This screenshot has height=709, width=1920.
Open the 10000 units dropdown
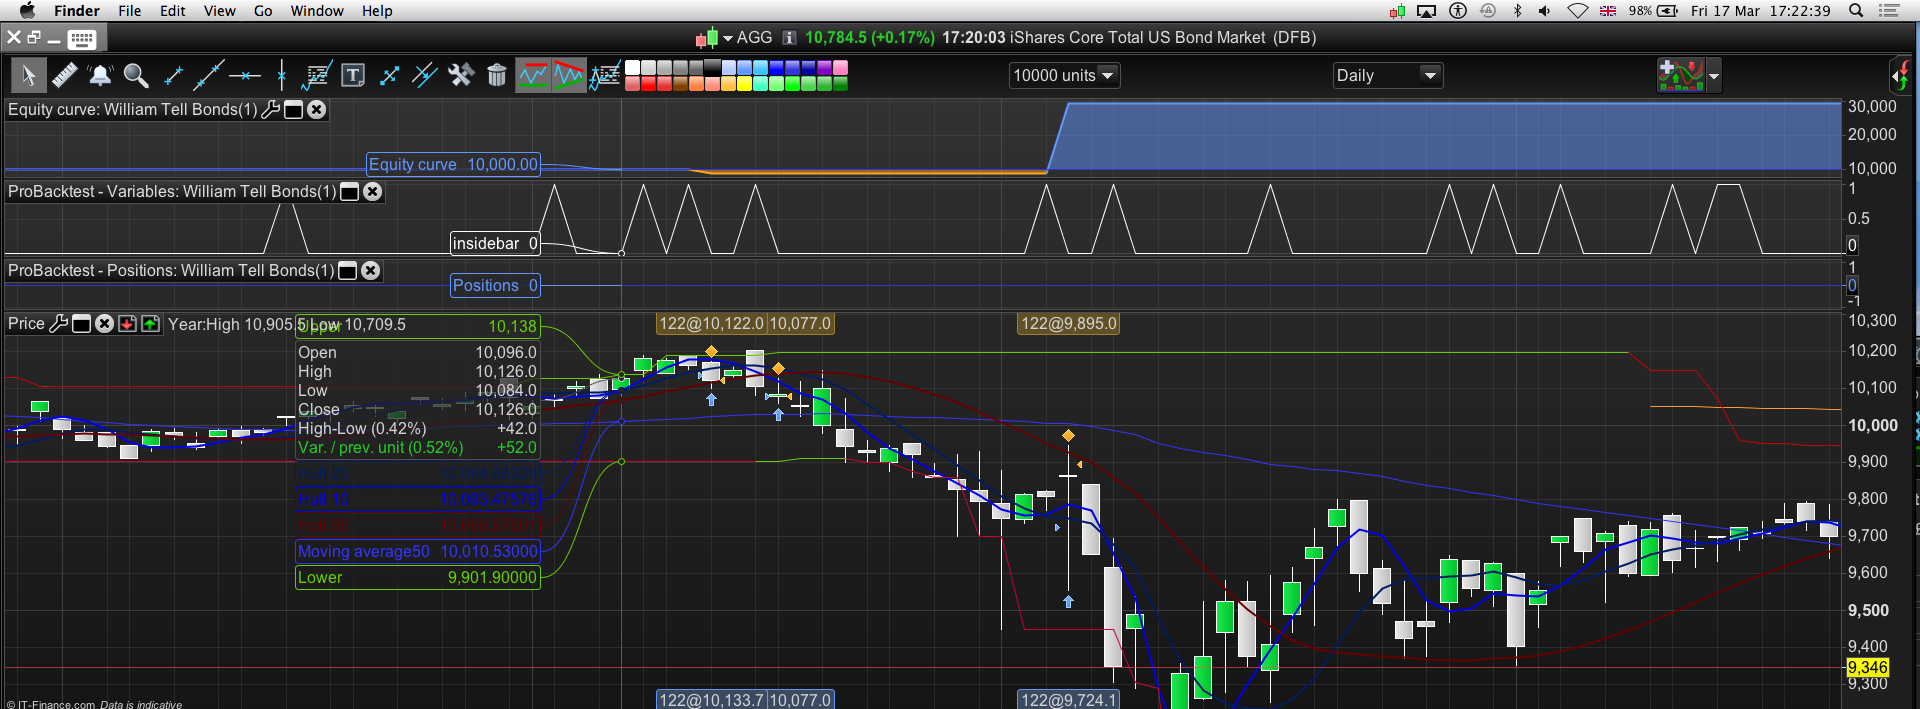[x=1064, y=75]
